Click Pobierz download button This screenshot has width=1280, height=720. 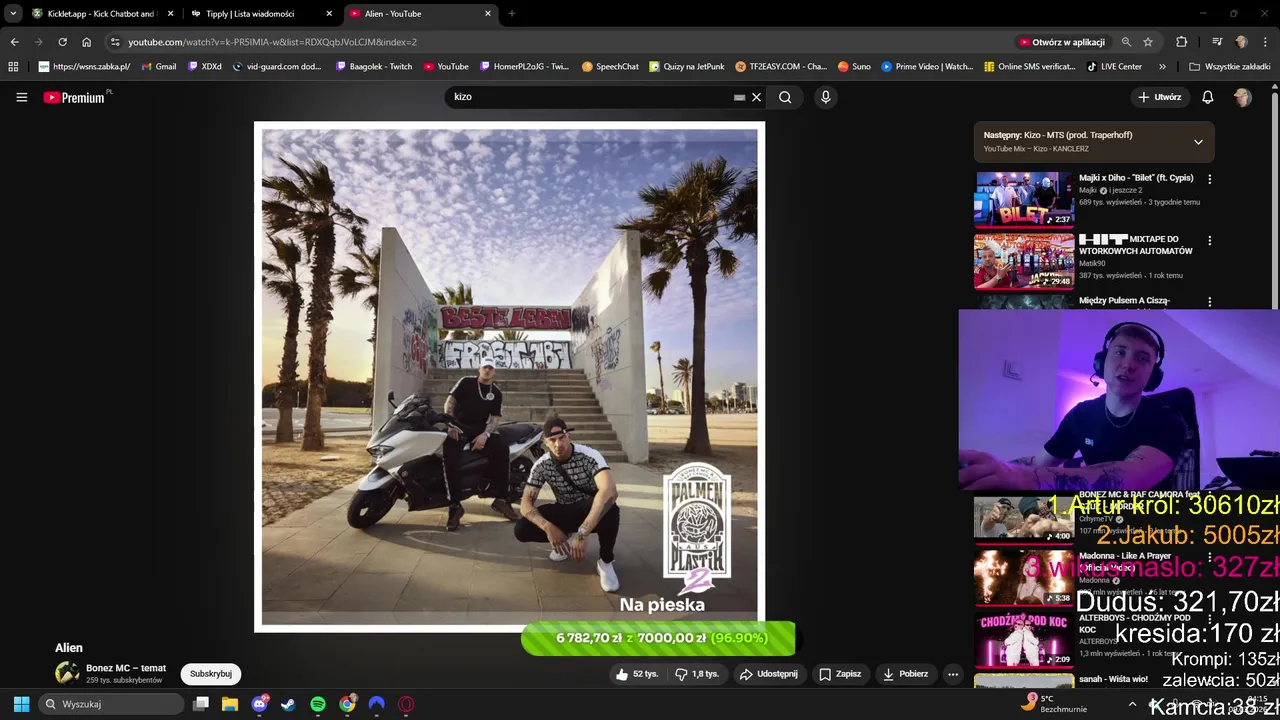coord(905,674)
